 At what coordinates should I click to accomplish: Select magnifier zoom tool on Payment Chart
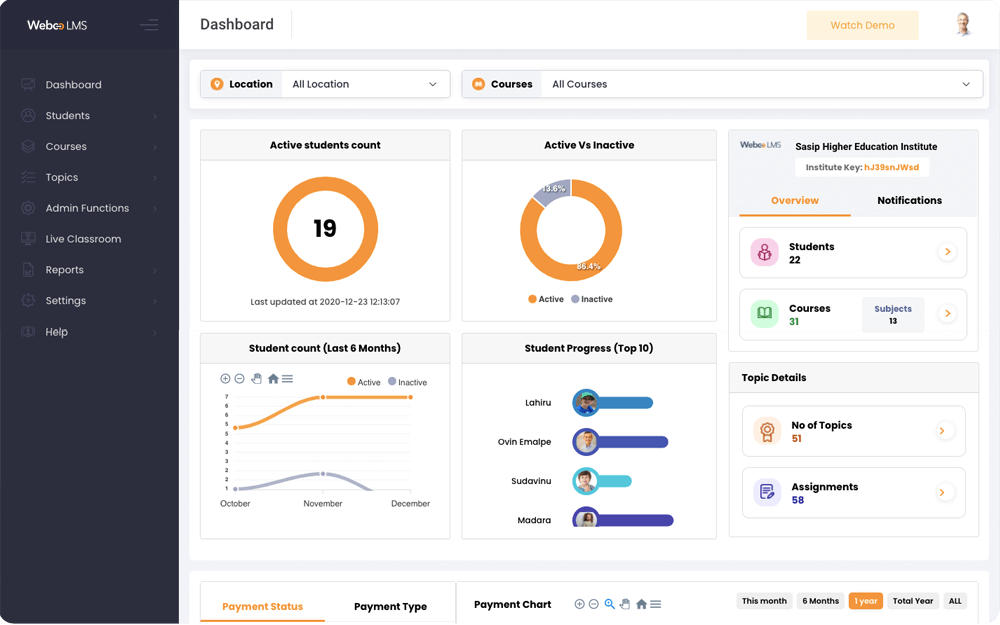coord(610,604)
